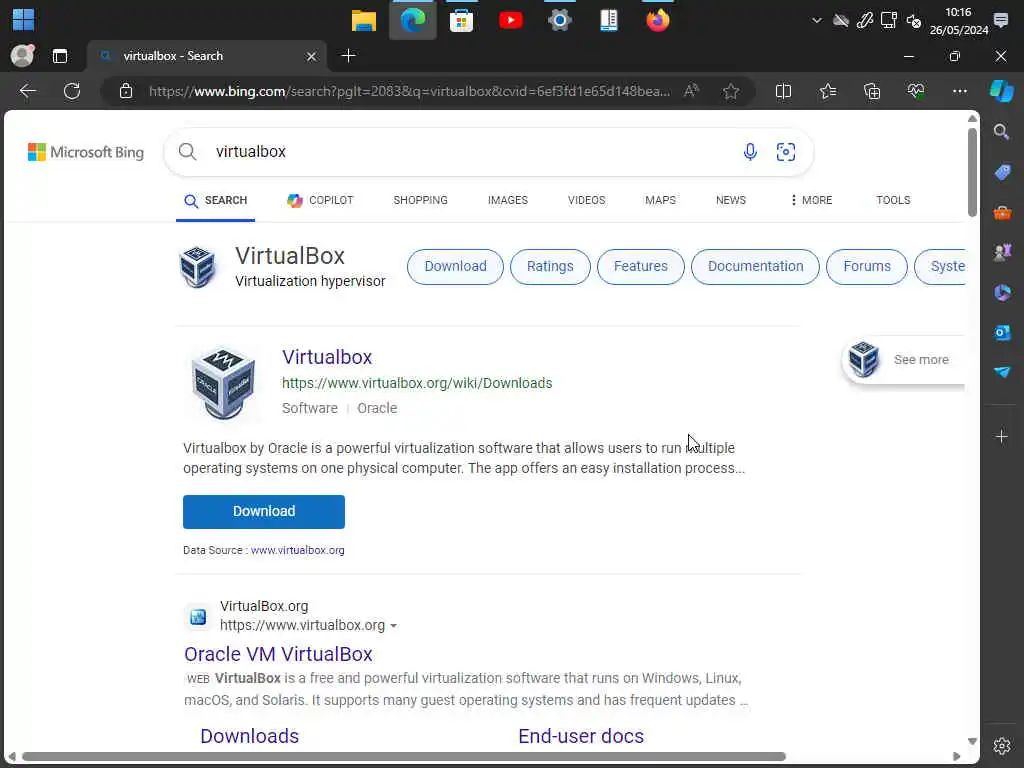This screenshot has width=1024, height=768.
Task: Click the vertical page scrollbar
Action: [972, 173]
